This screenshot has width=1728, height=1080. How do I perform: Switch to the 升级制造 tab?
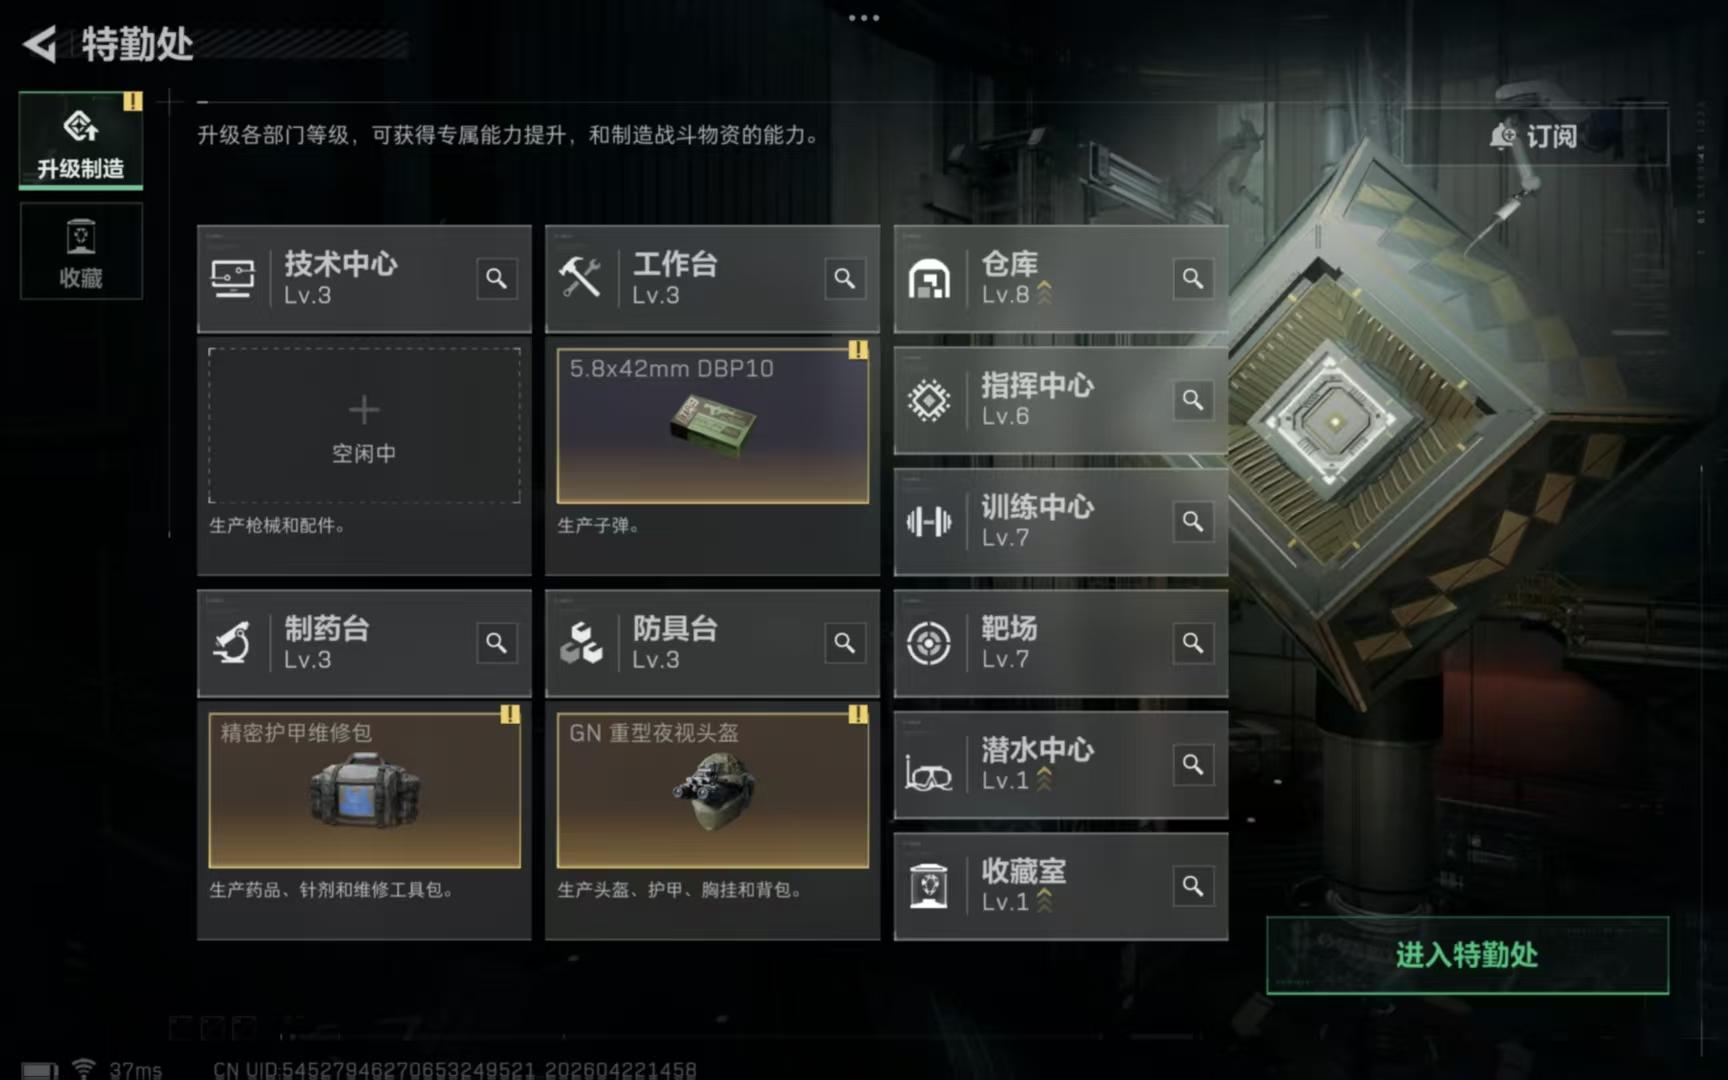81,140
